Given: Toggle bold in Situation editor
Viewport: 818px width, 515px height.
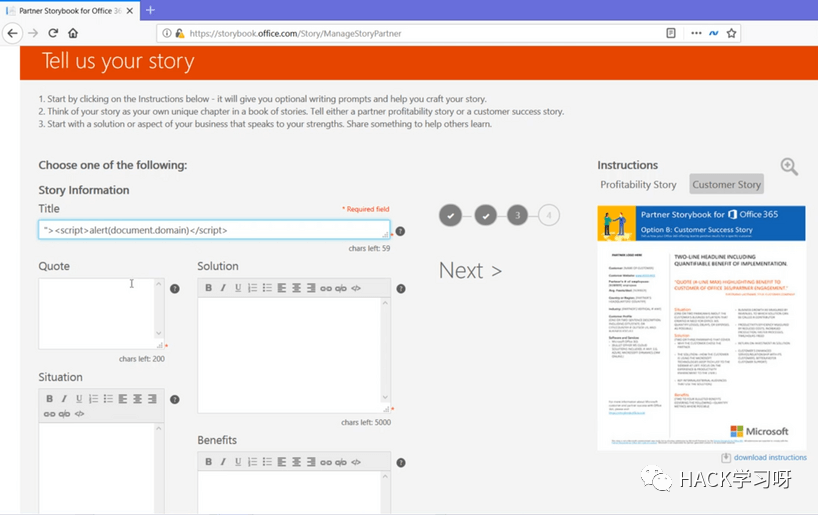Looking at the screenshot, I should point(50,399).
